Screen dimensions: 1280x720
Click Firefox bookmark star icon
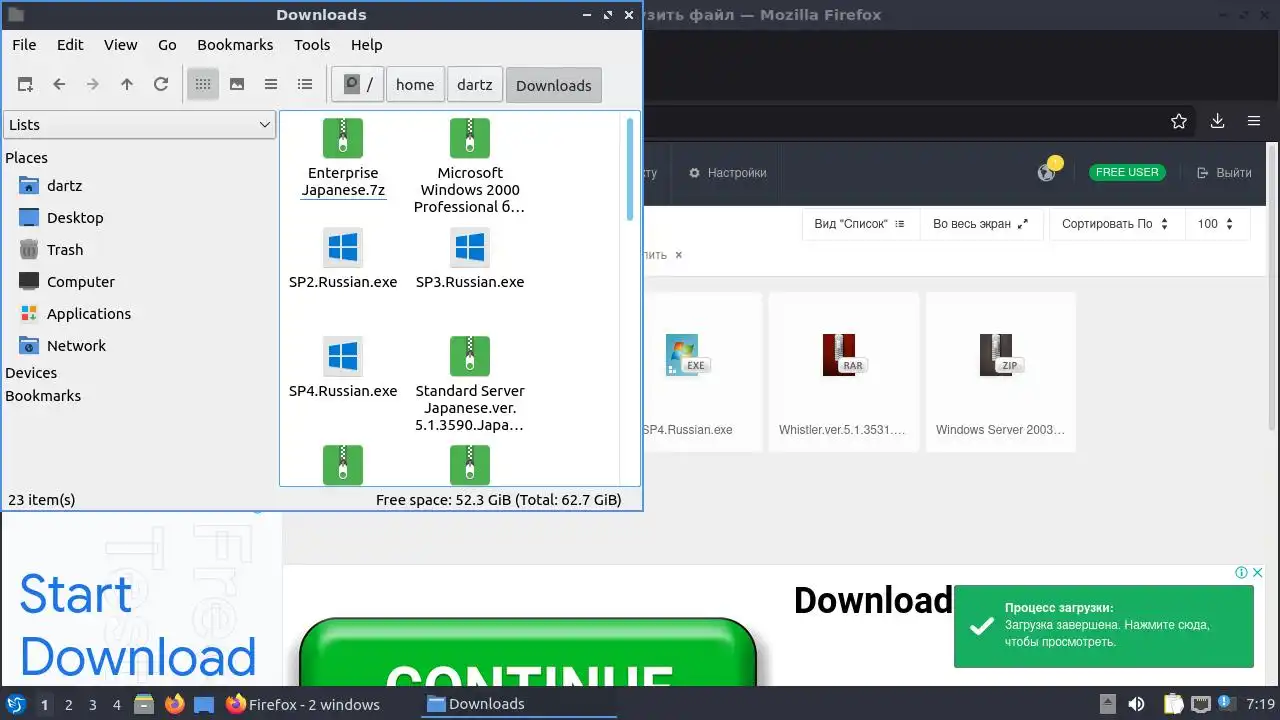[1179, 121]
